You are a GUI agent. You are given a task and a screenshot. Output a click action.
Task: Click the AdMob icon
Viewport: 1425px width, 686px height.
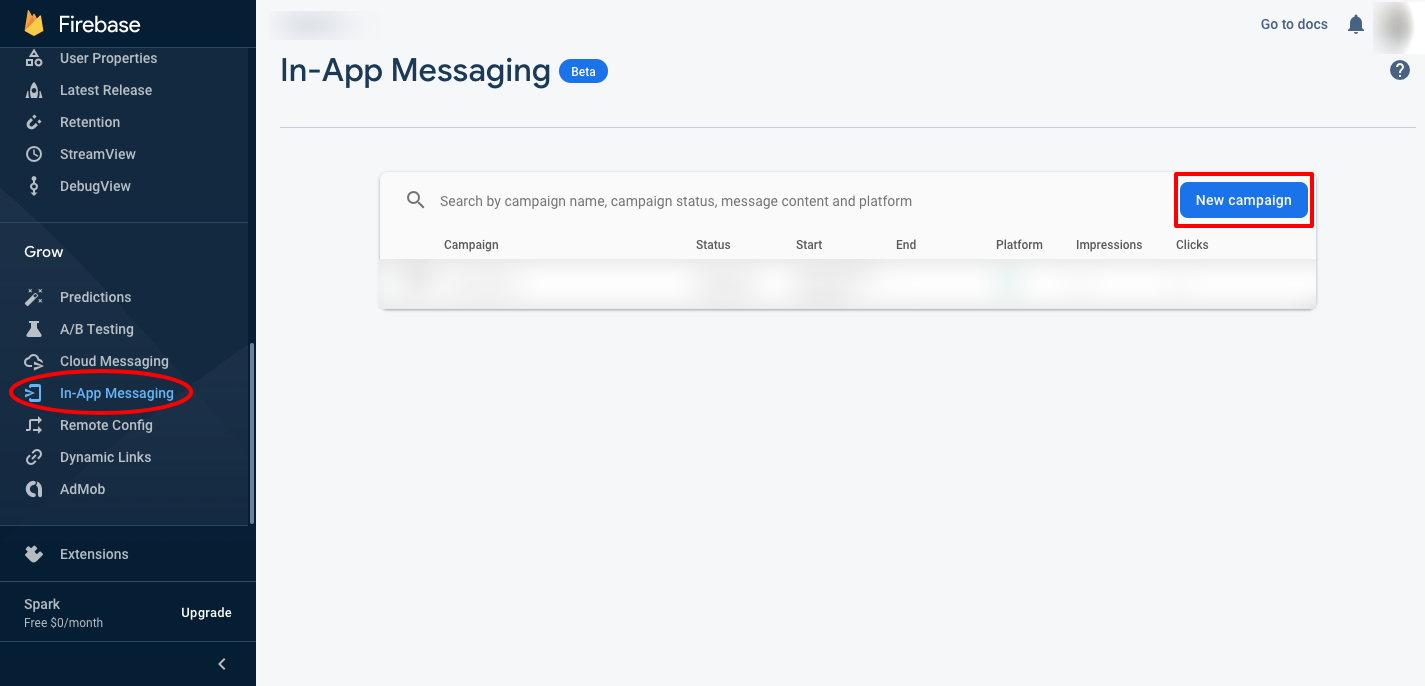[34, 489]
